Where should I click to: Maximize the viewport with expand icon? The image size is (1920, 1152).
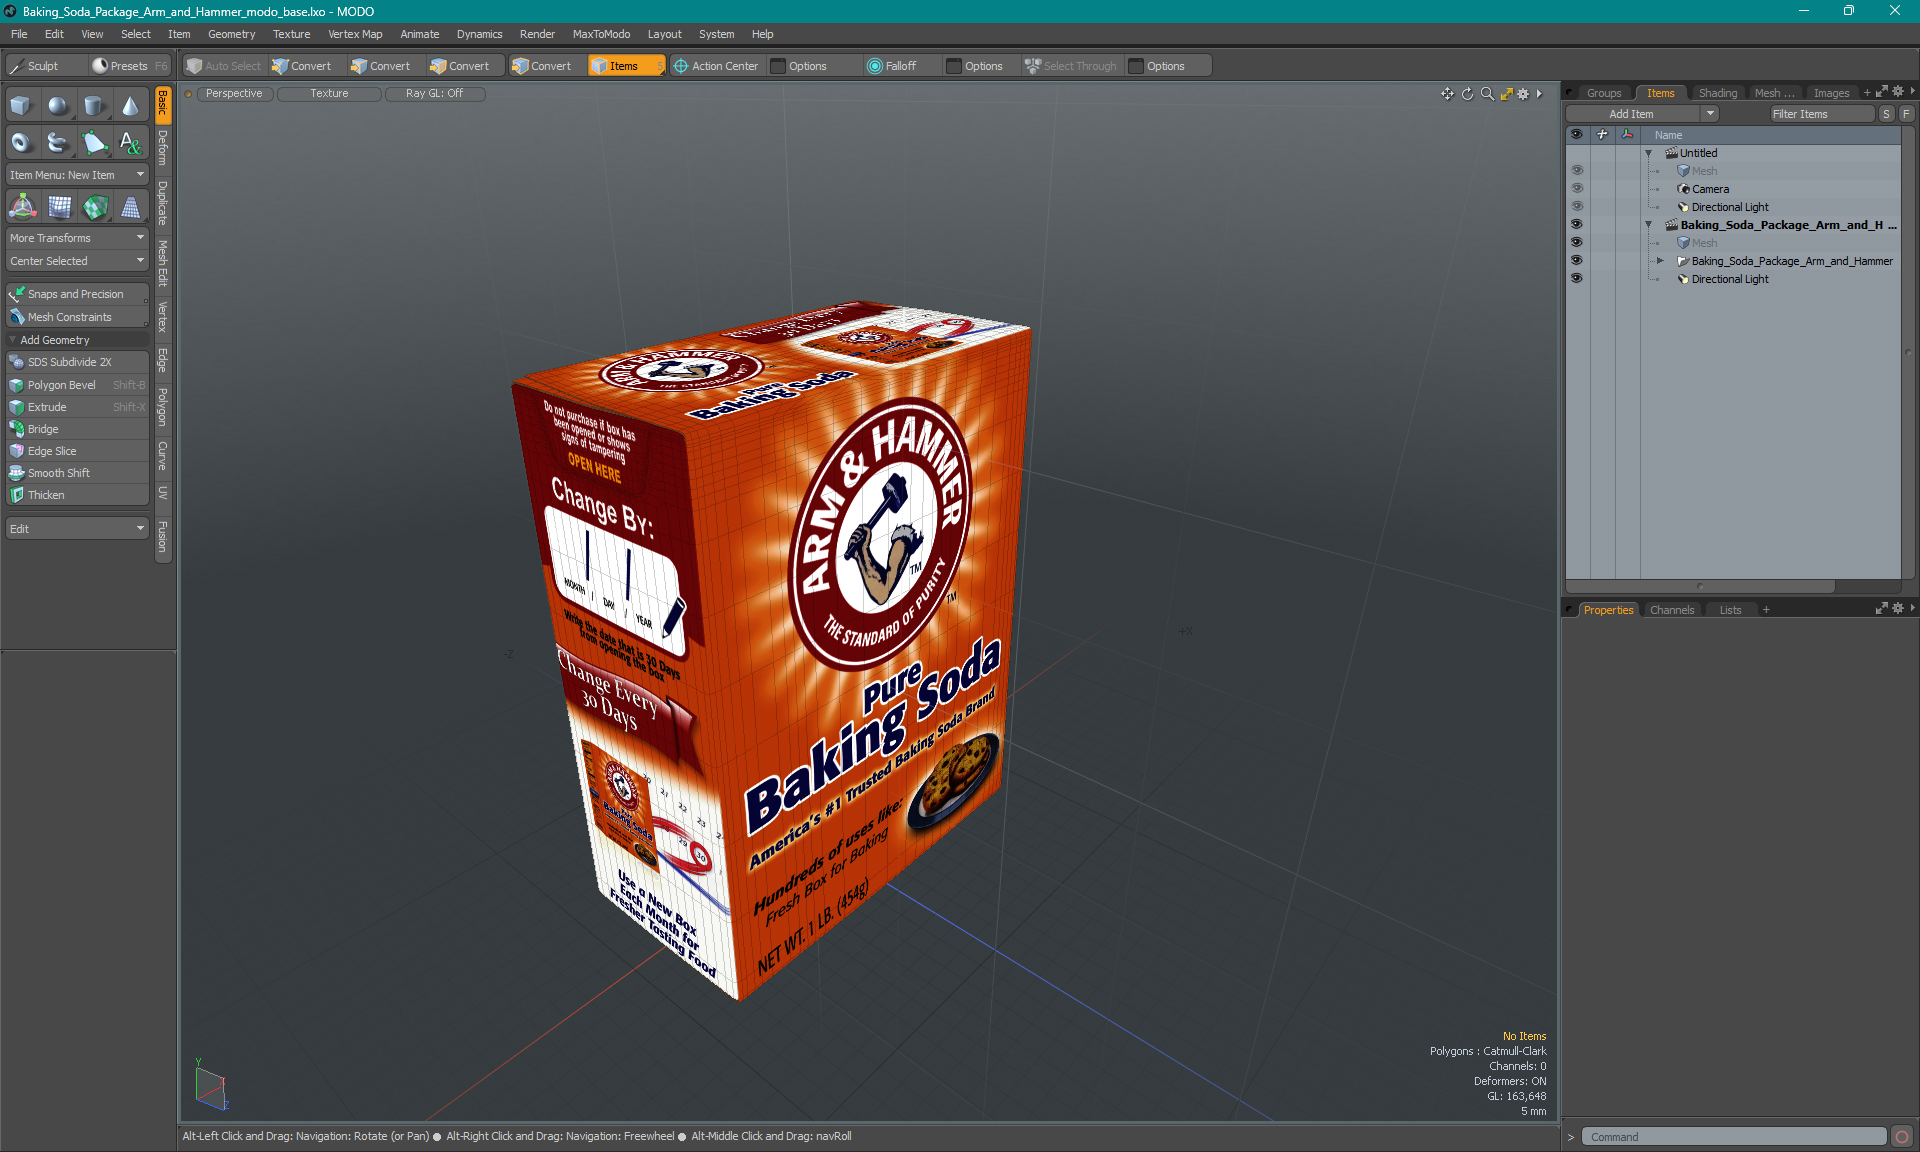tap(1506, 94)
